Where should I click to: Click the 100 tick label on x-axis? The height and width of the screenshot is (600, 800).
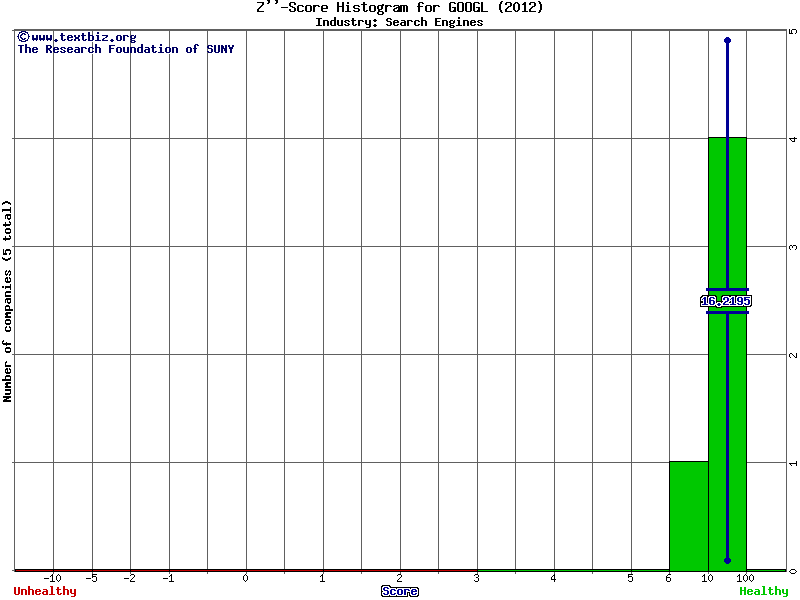click(x=745, y=578)
